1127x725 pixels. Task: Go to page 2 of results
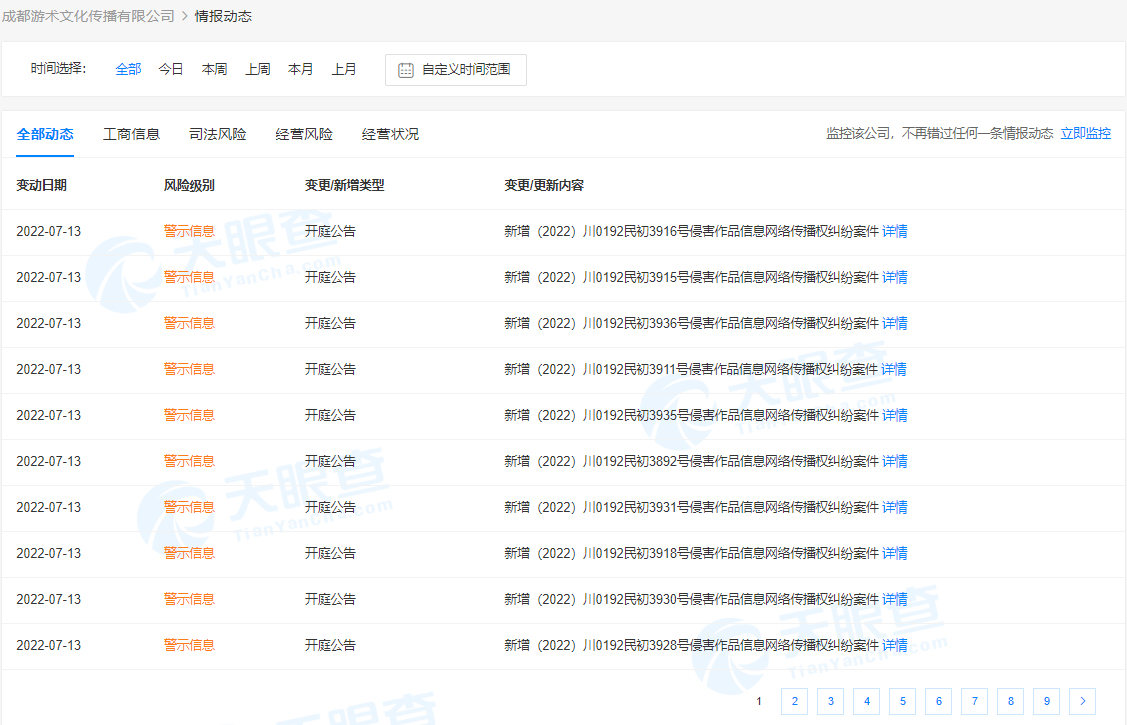794,701
